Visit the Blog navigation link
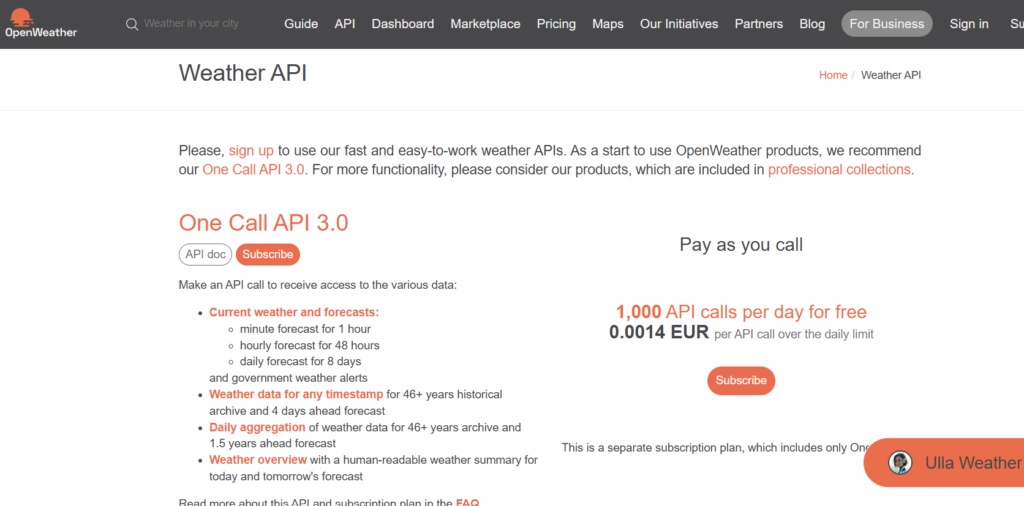1024x506 pixels. pos(812,24)
